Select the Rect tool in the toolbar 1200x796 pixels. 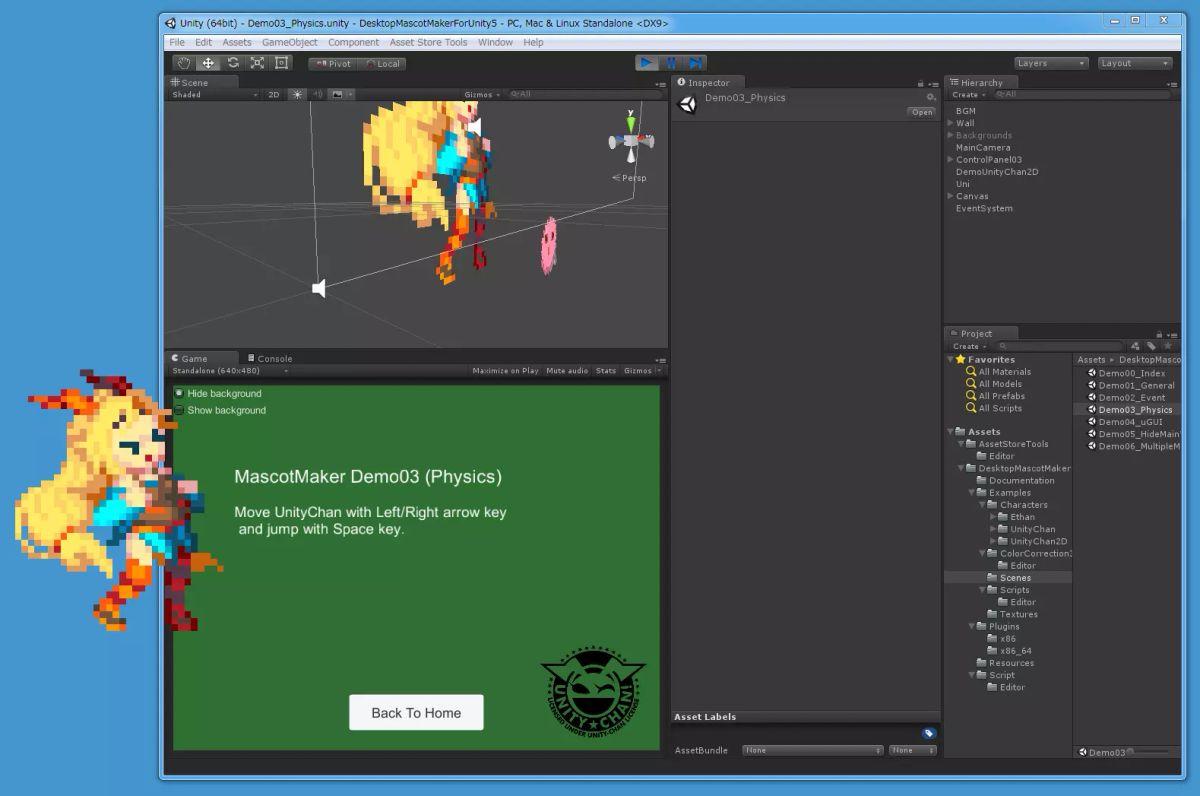click(x=282, y=63)
